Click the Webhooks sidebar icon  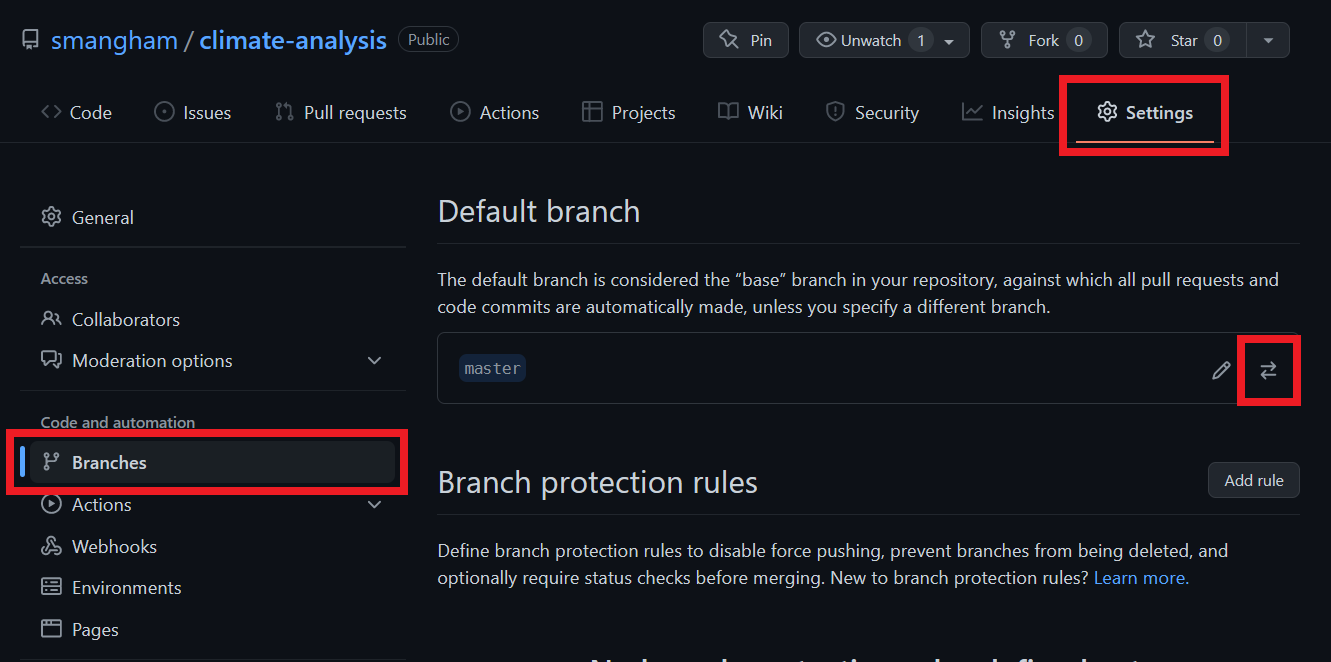click(x=51, y=546)
